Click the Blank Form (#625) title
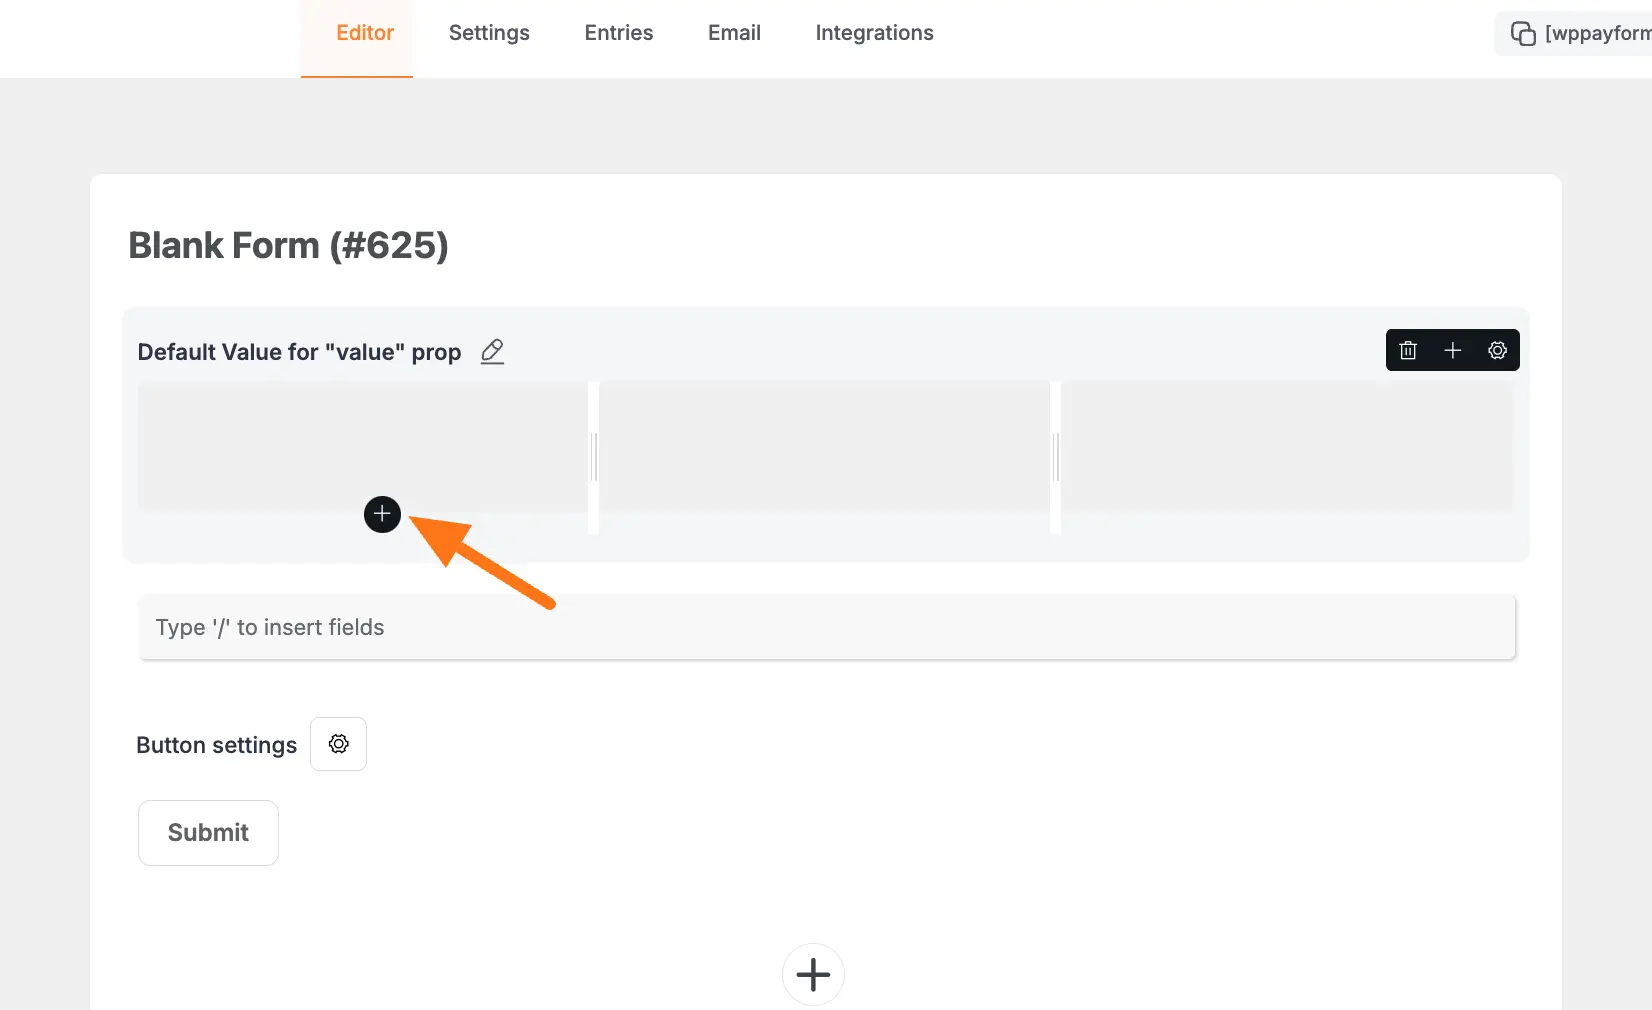This screenshot has width=1652, height=1010. (288, 245)
